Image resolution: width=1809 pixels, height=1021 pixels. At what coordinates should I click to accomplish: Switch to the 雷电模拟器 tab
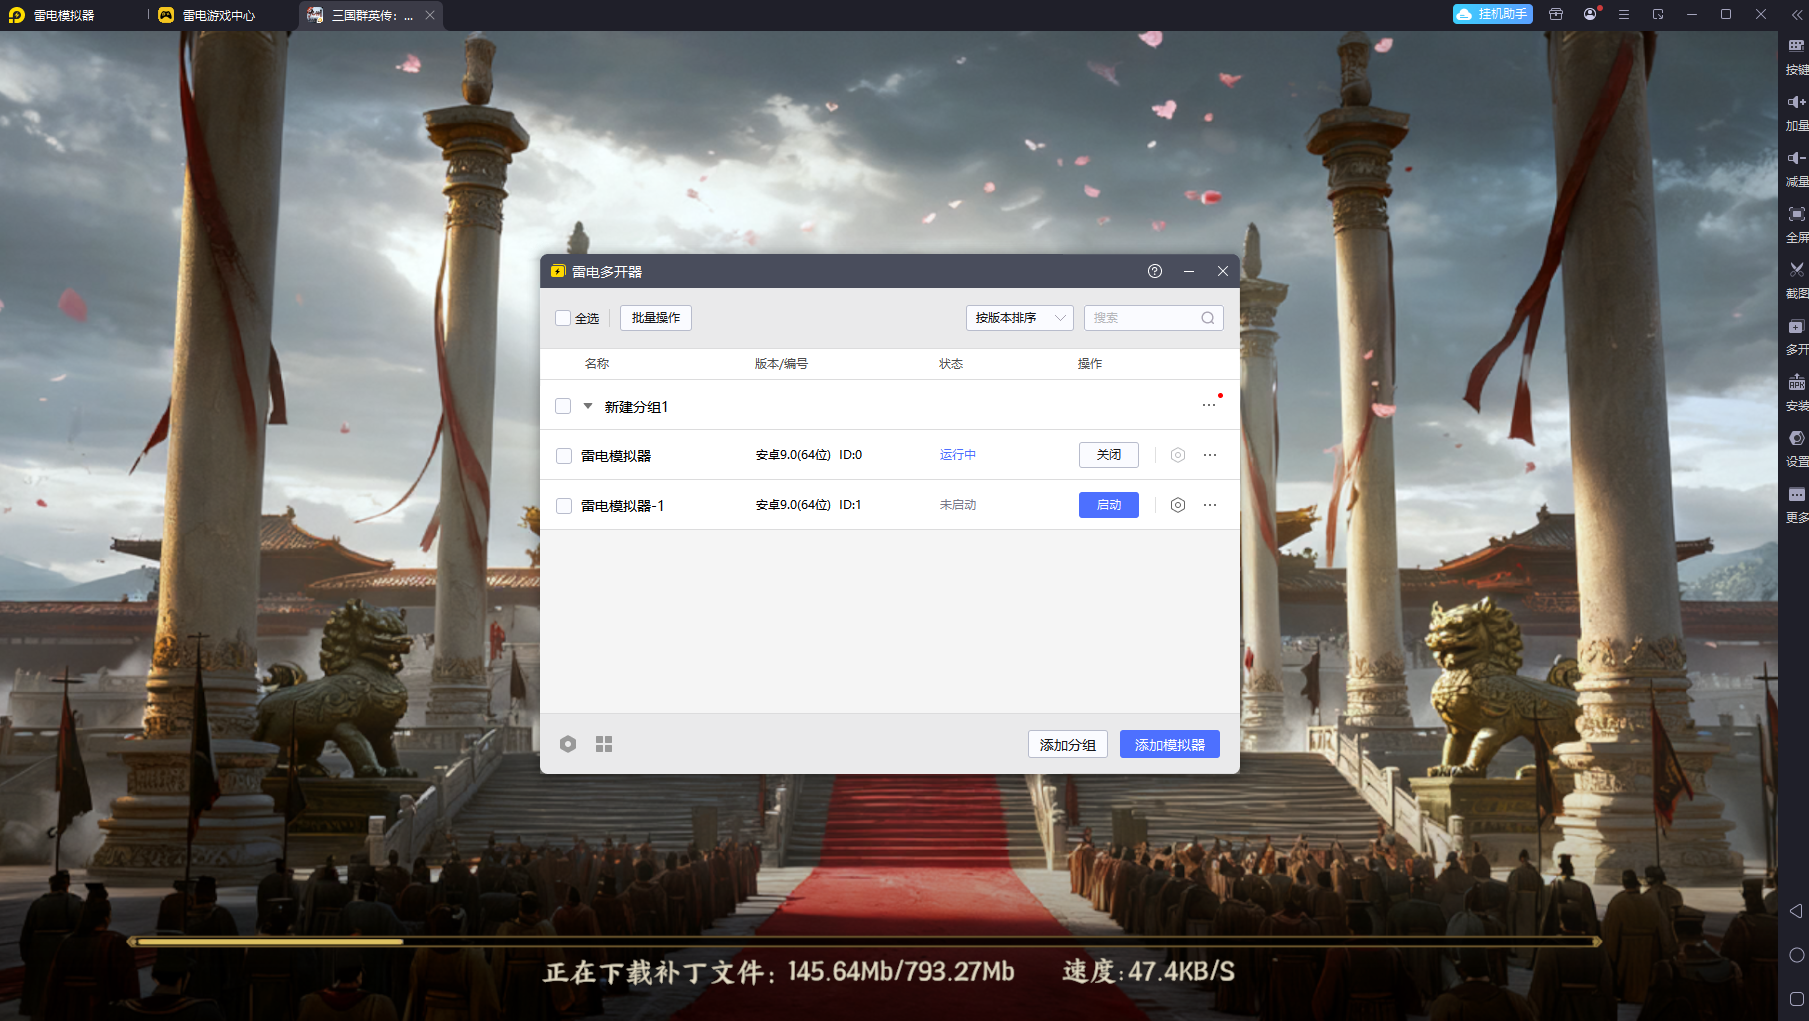click(x=64, y=15)
